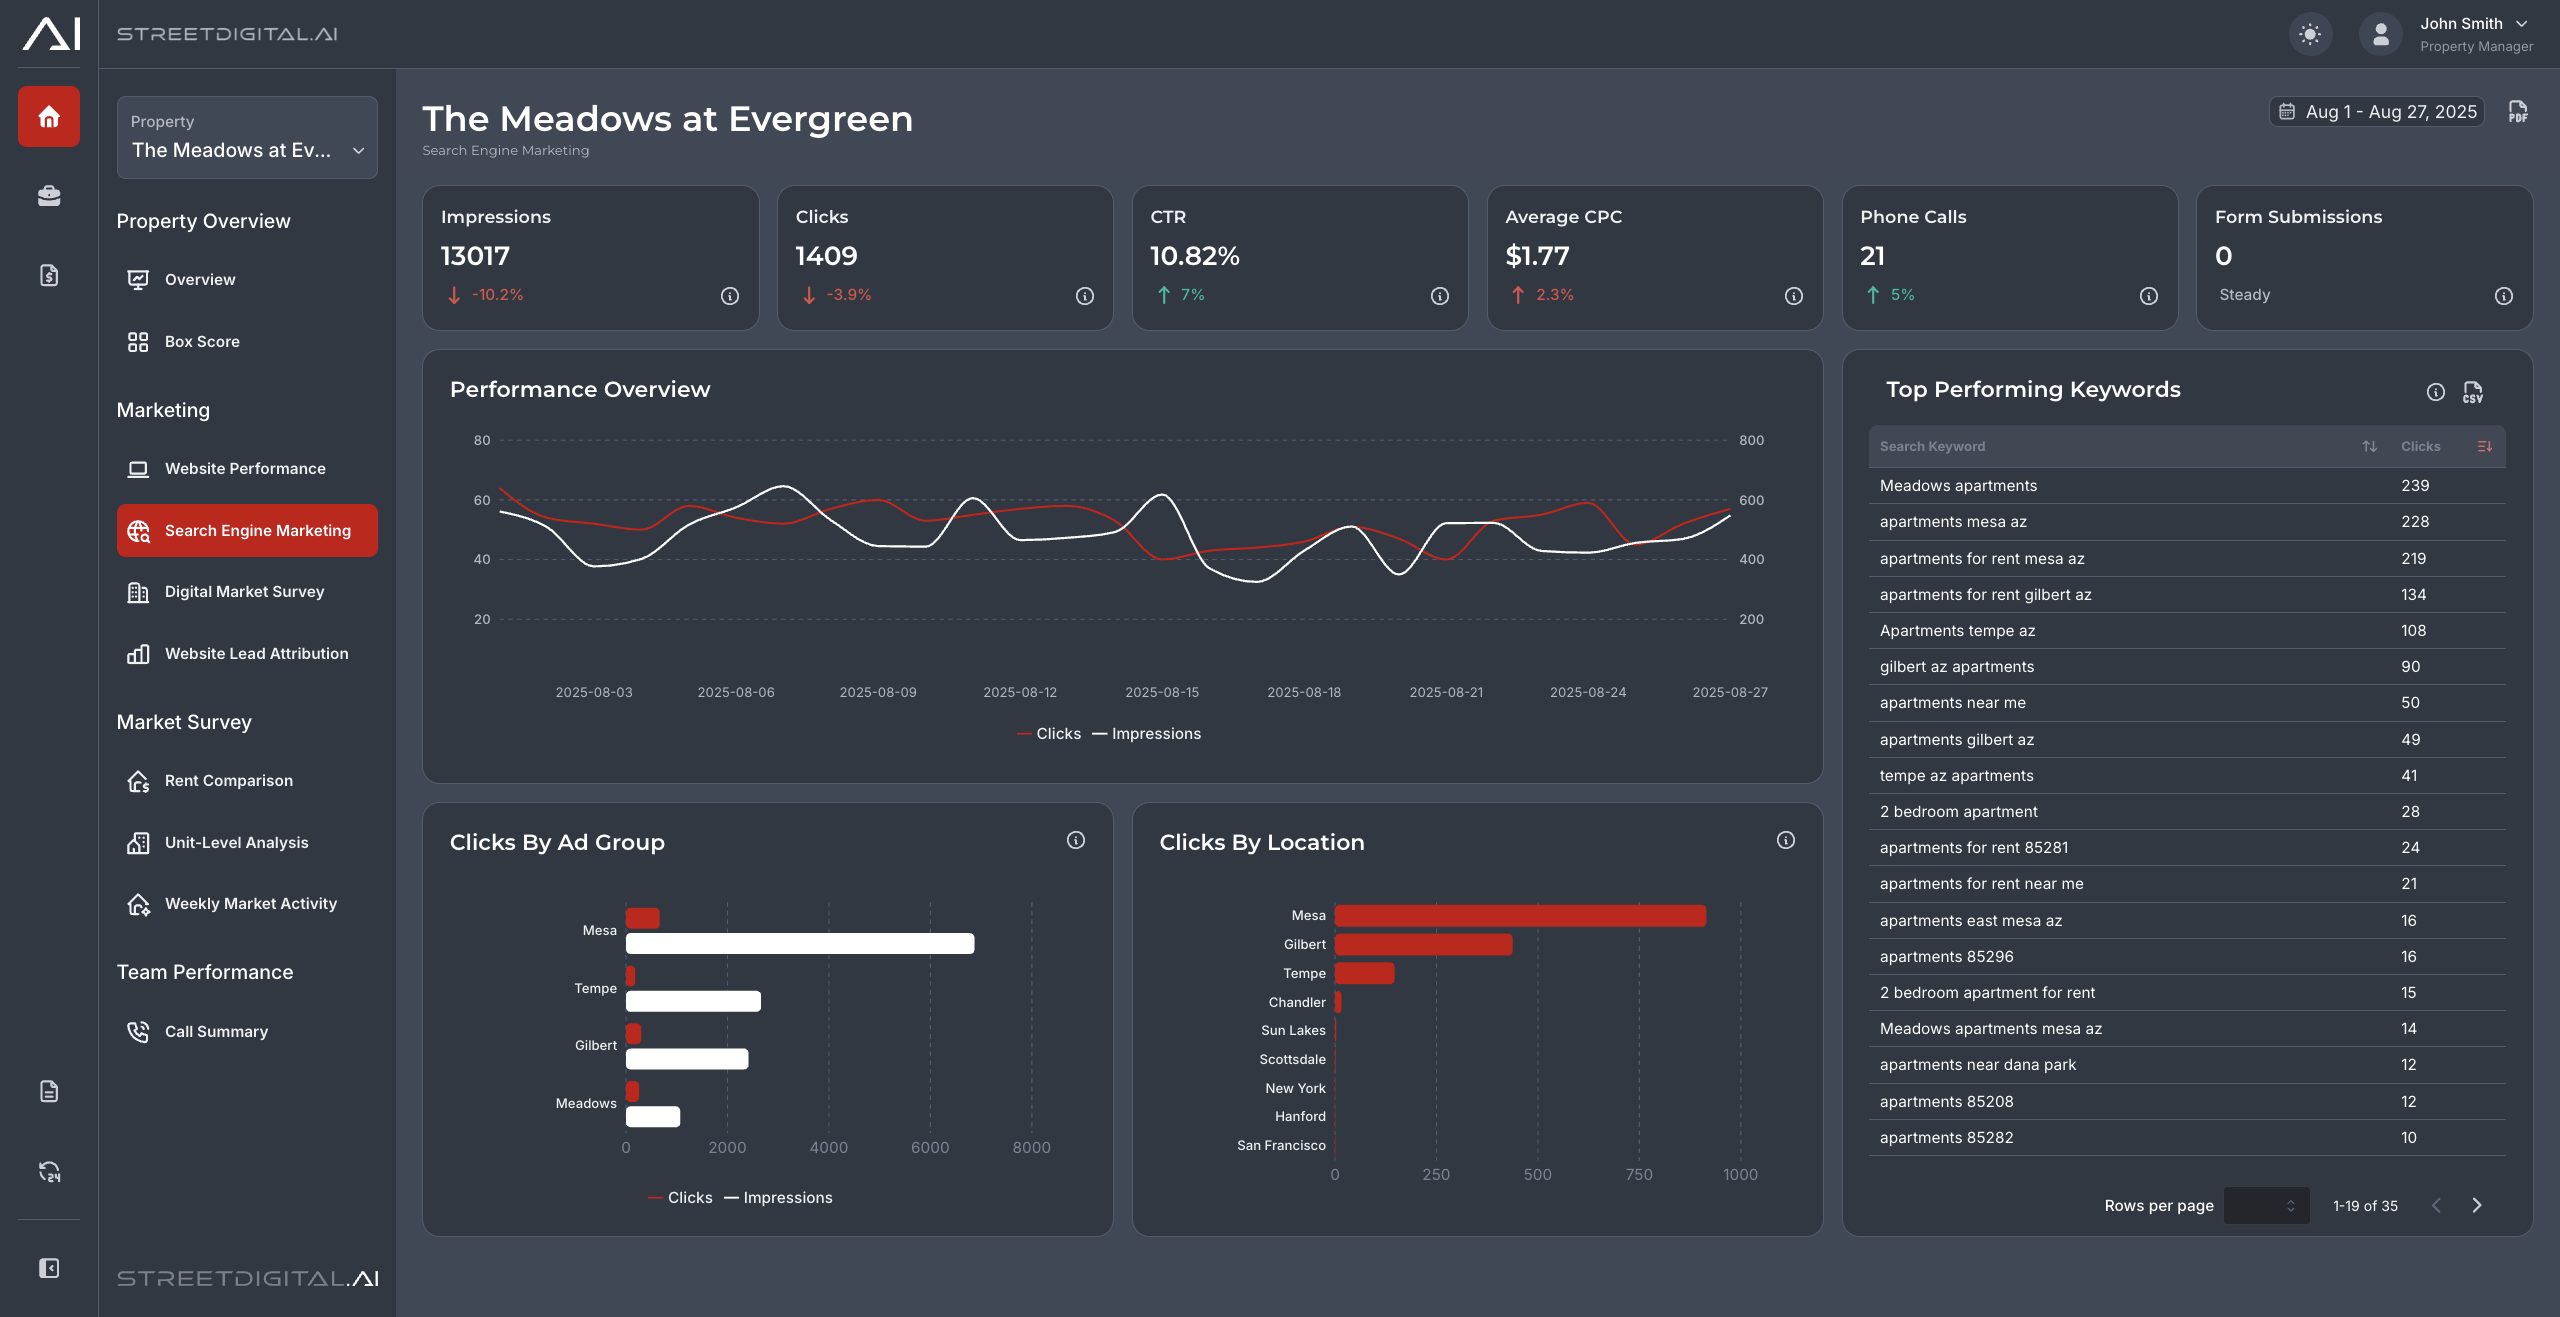Open the Aug 1 - Aug 27 date range picker
This screenshot has width=2560, height=1317.
(2377, 111)
